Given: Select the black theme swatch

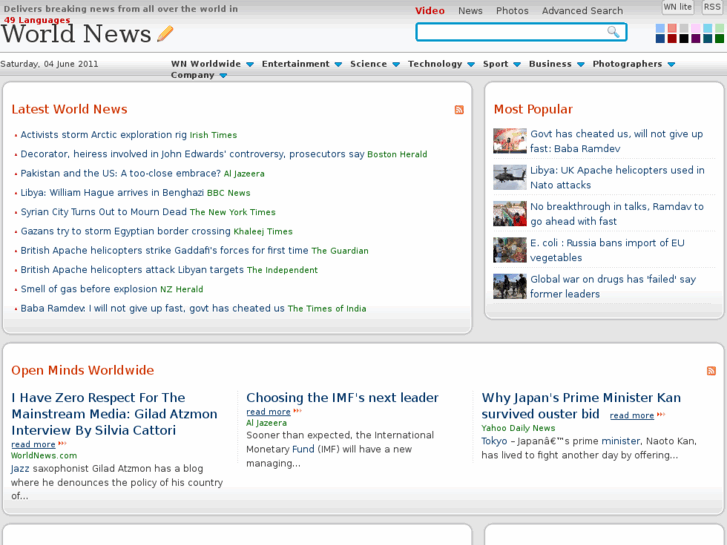Looking at the screenshot, I should coord(683,38).
